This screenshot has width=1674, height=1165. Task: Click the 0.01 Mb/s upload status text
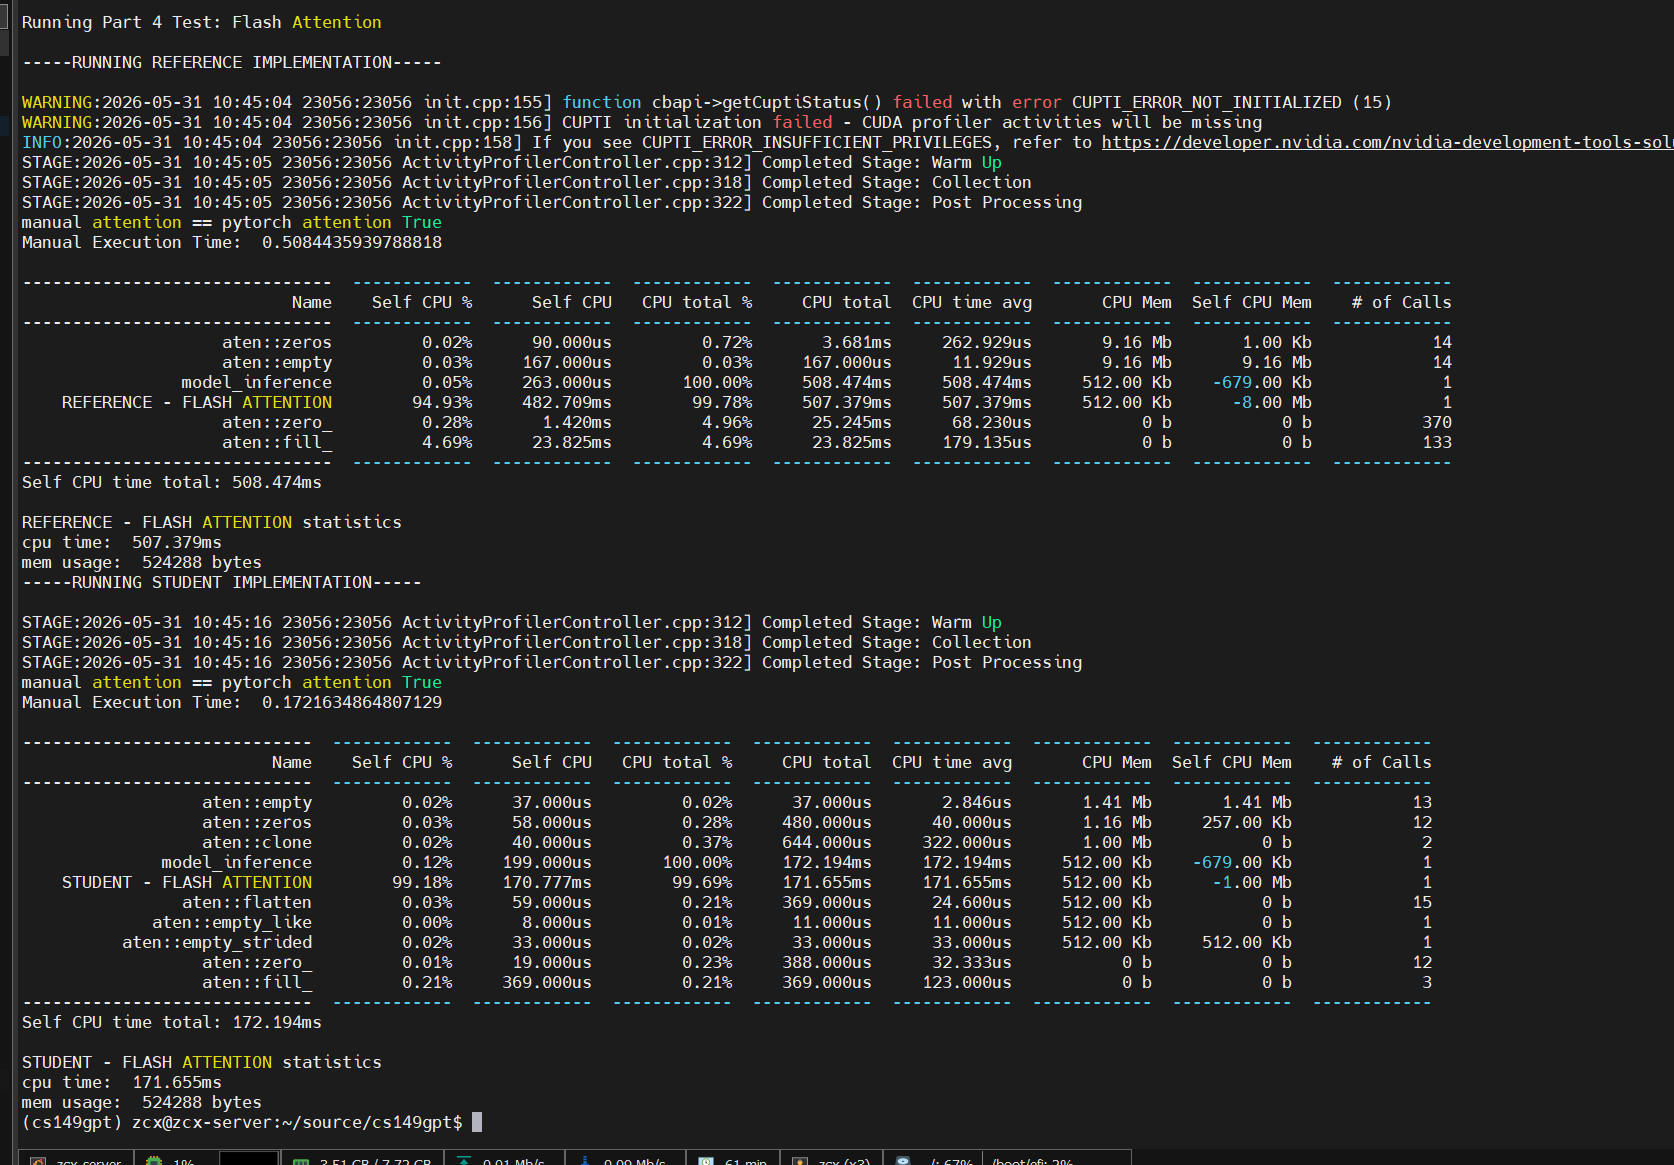pos(514,1162)
